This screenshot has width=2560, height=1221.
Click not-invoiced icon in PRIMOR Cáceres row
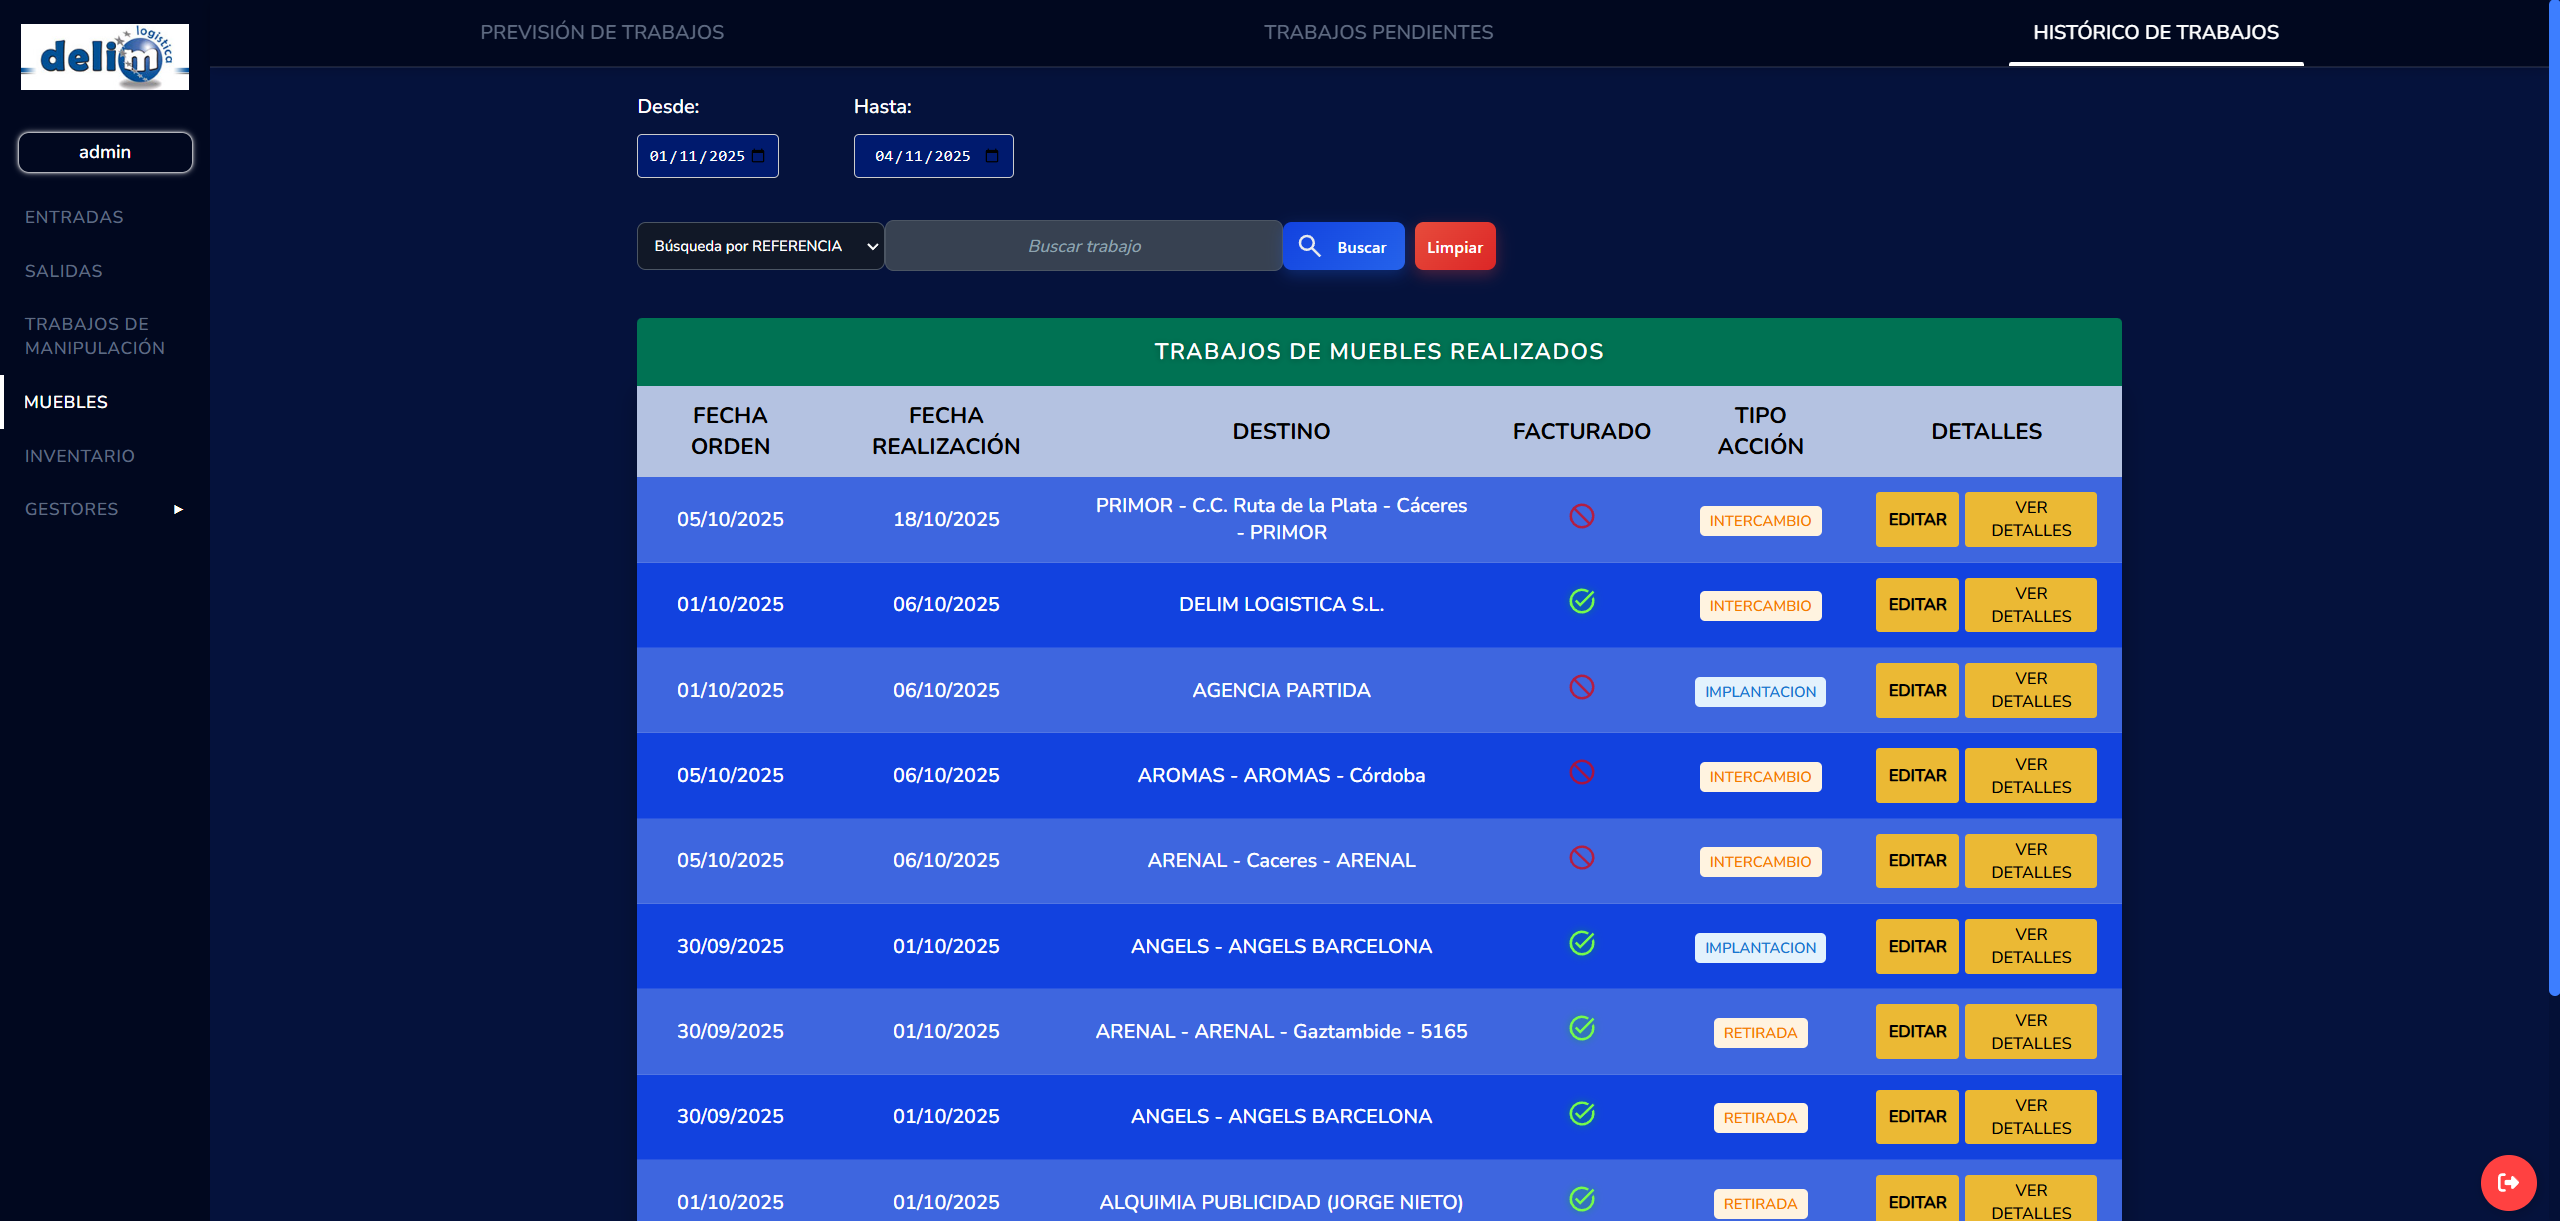pyautogui.click(x=1581, y=517)
